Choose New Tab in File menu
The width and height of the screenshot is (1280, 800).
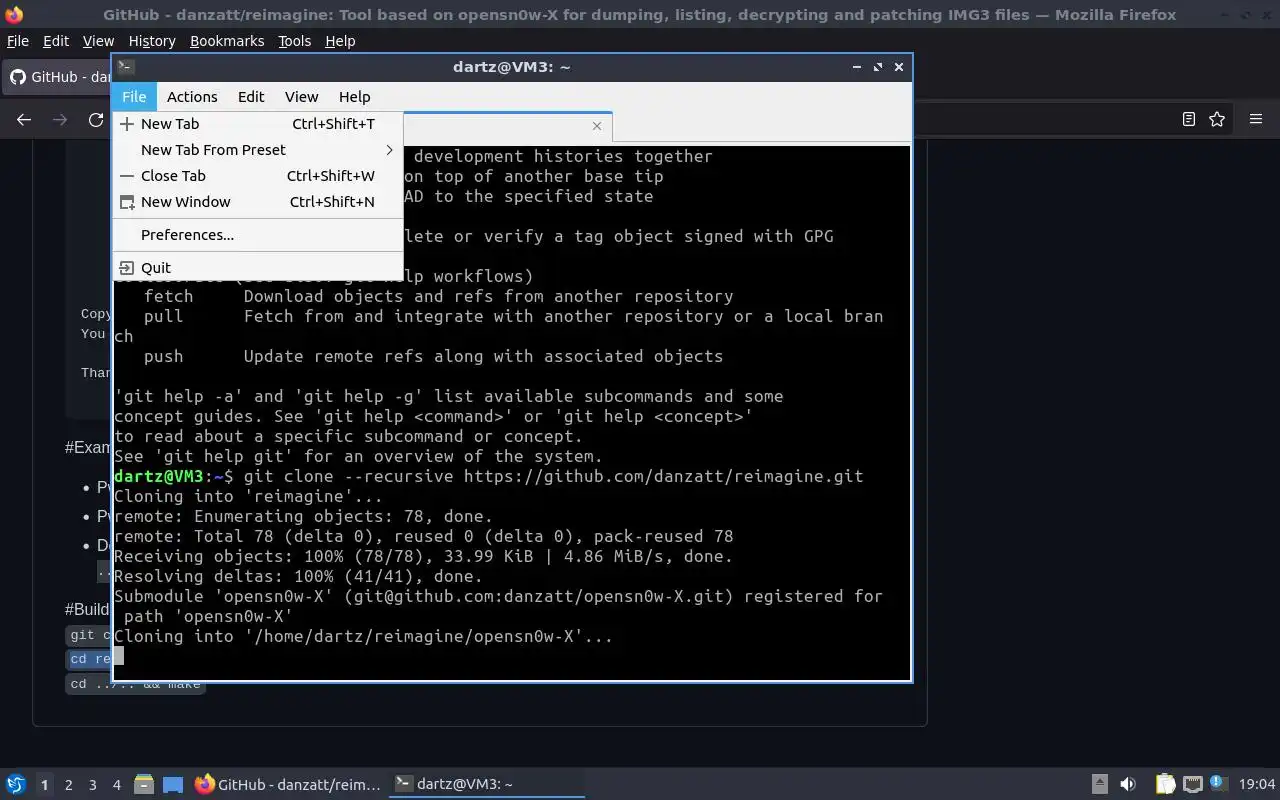coord(258,124)
